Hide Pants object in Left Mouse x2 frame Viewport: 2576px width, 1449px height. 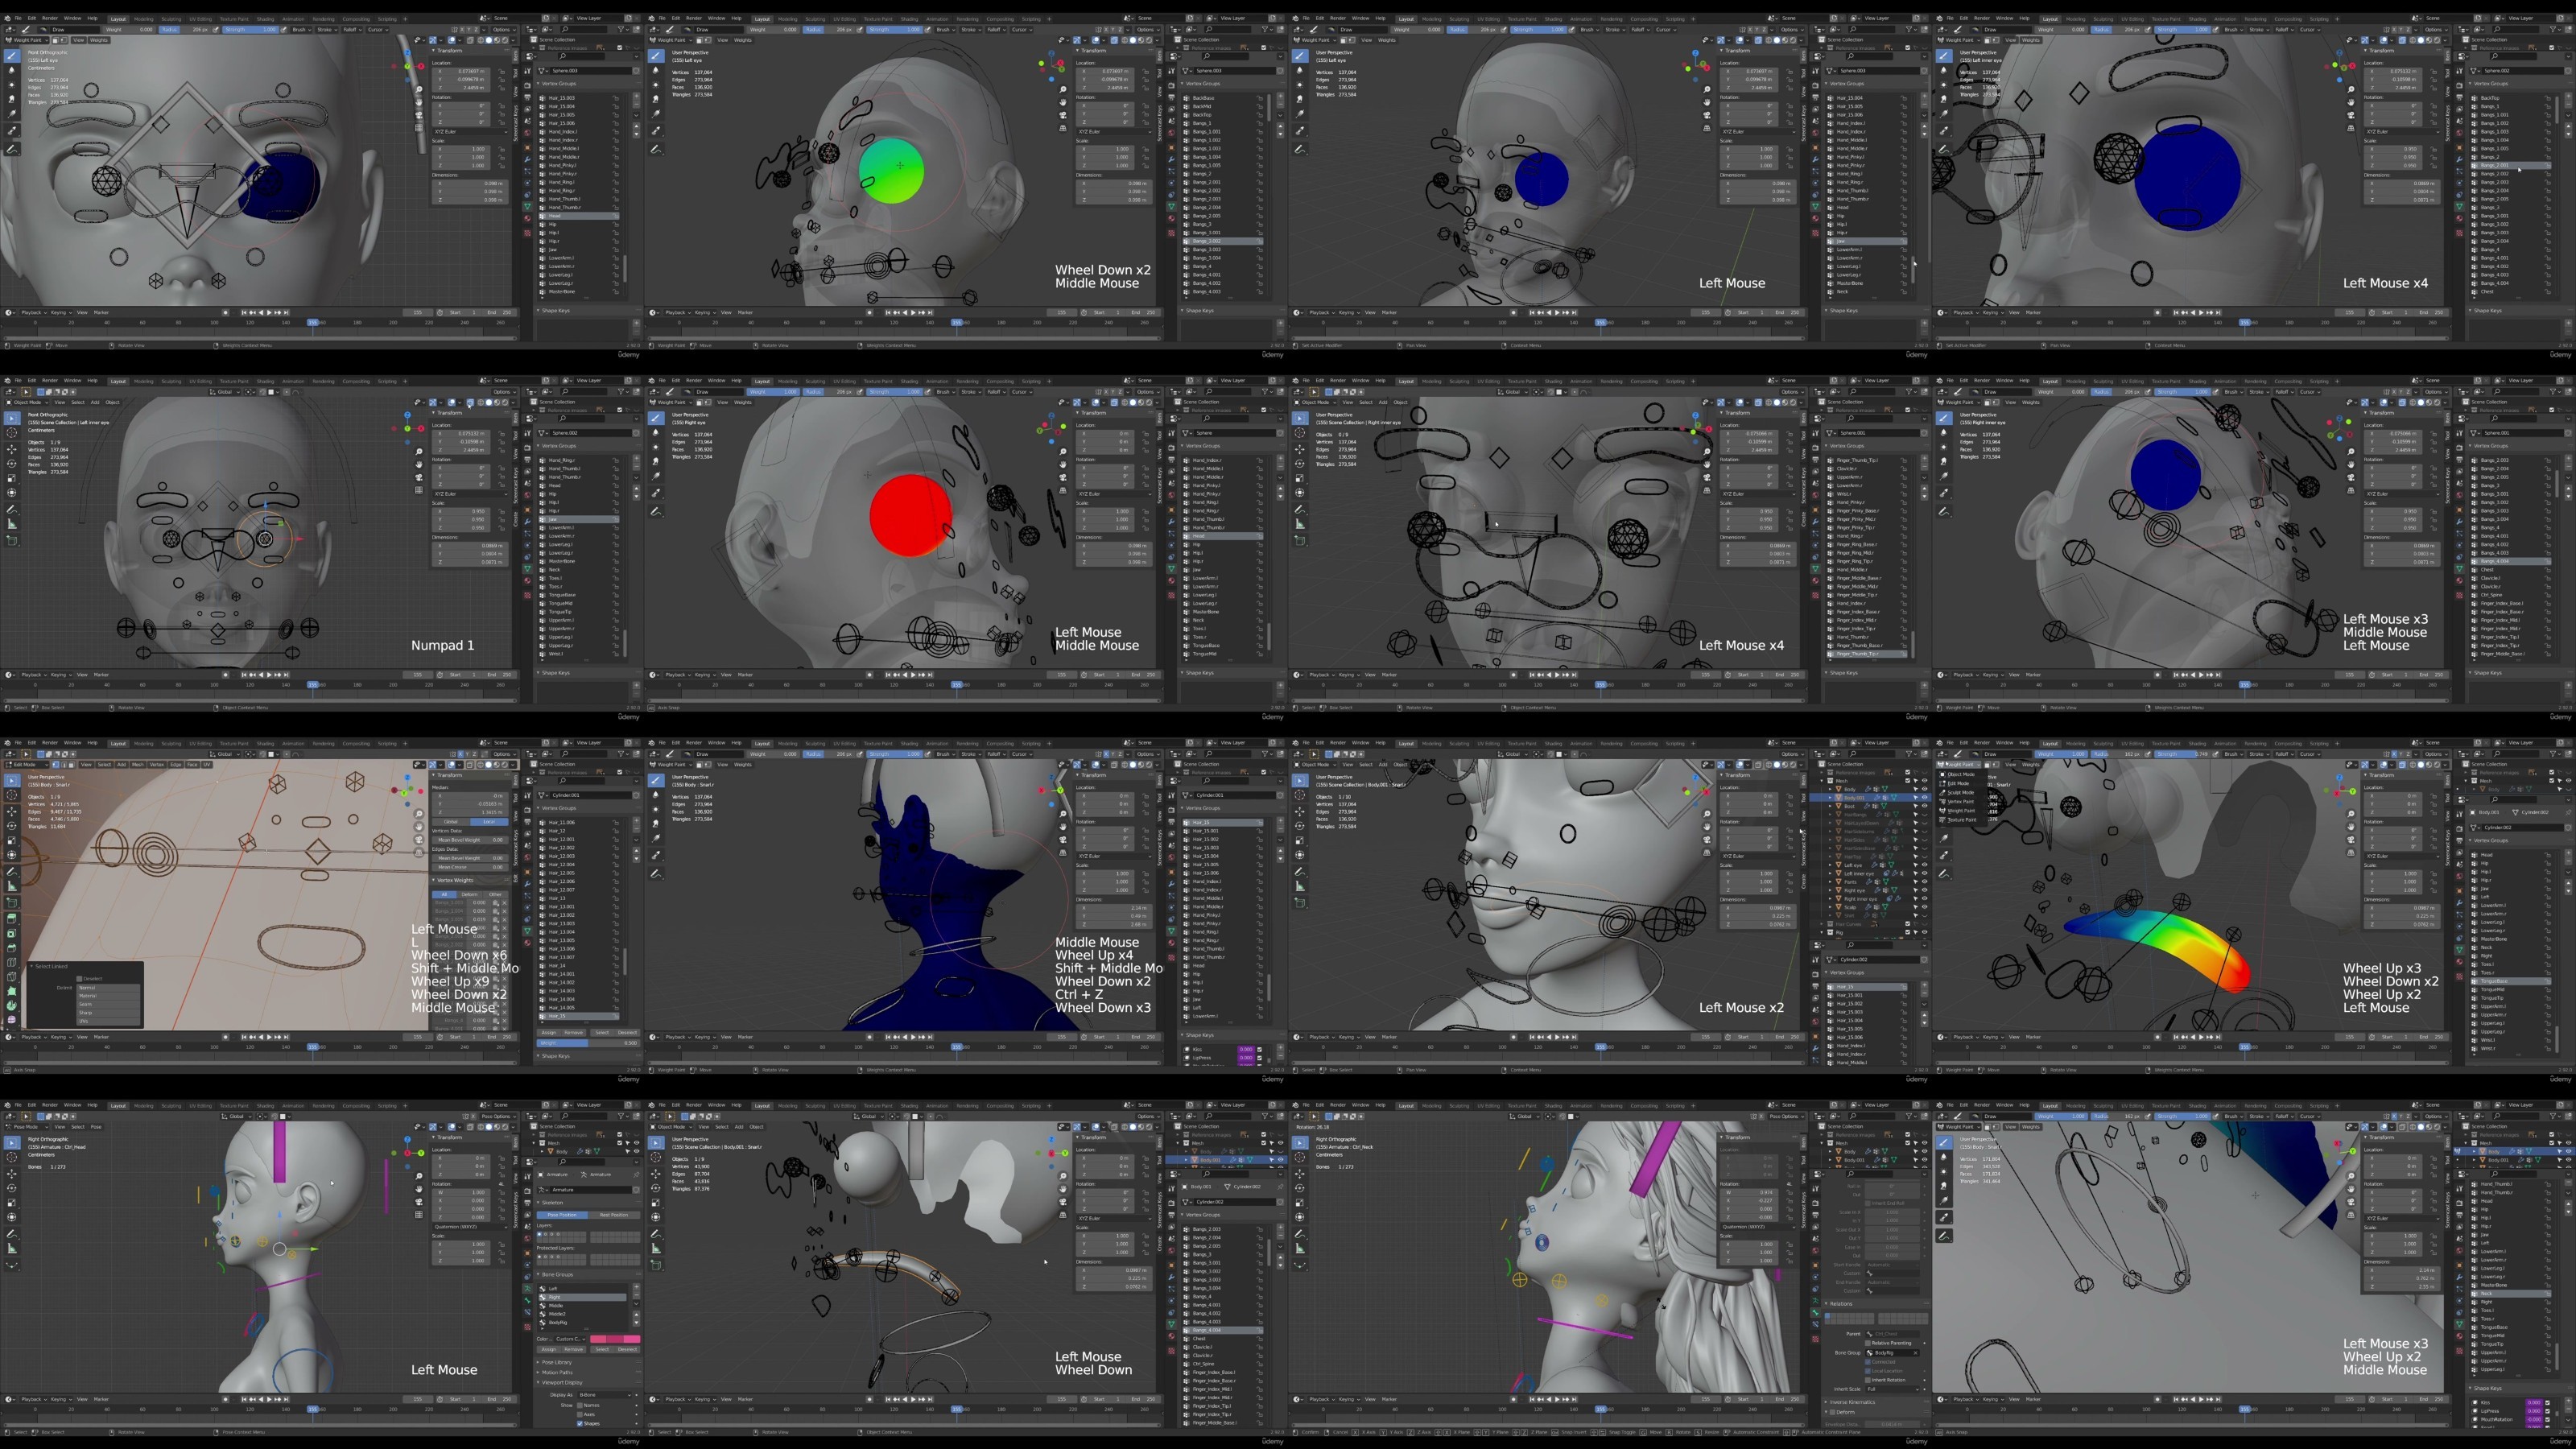pos(1925,882)
